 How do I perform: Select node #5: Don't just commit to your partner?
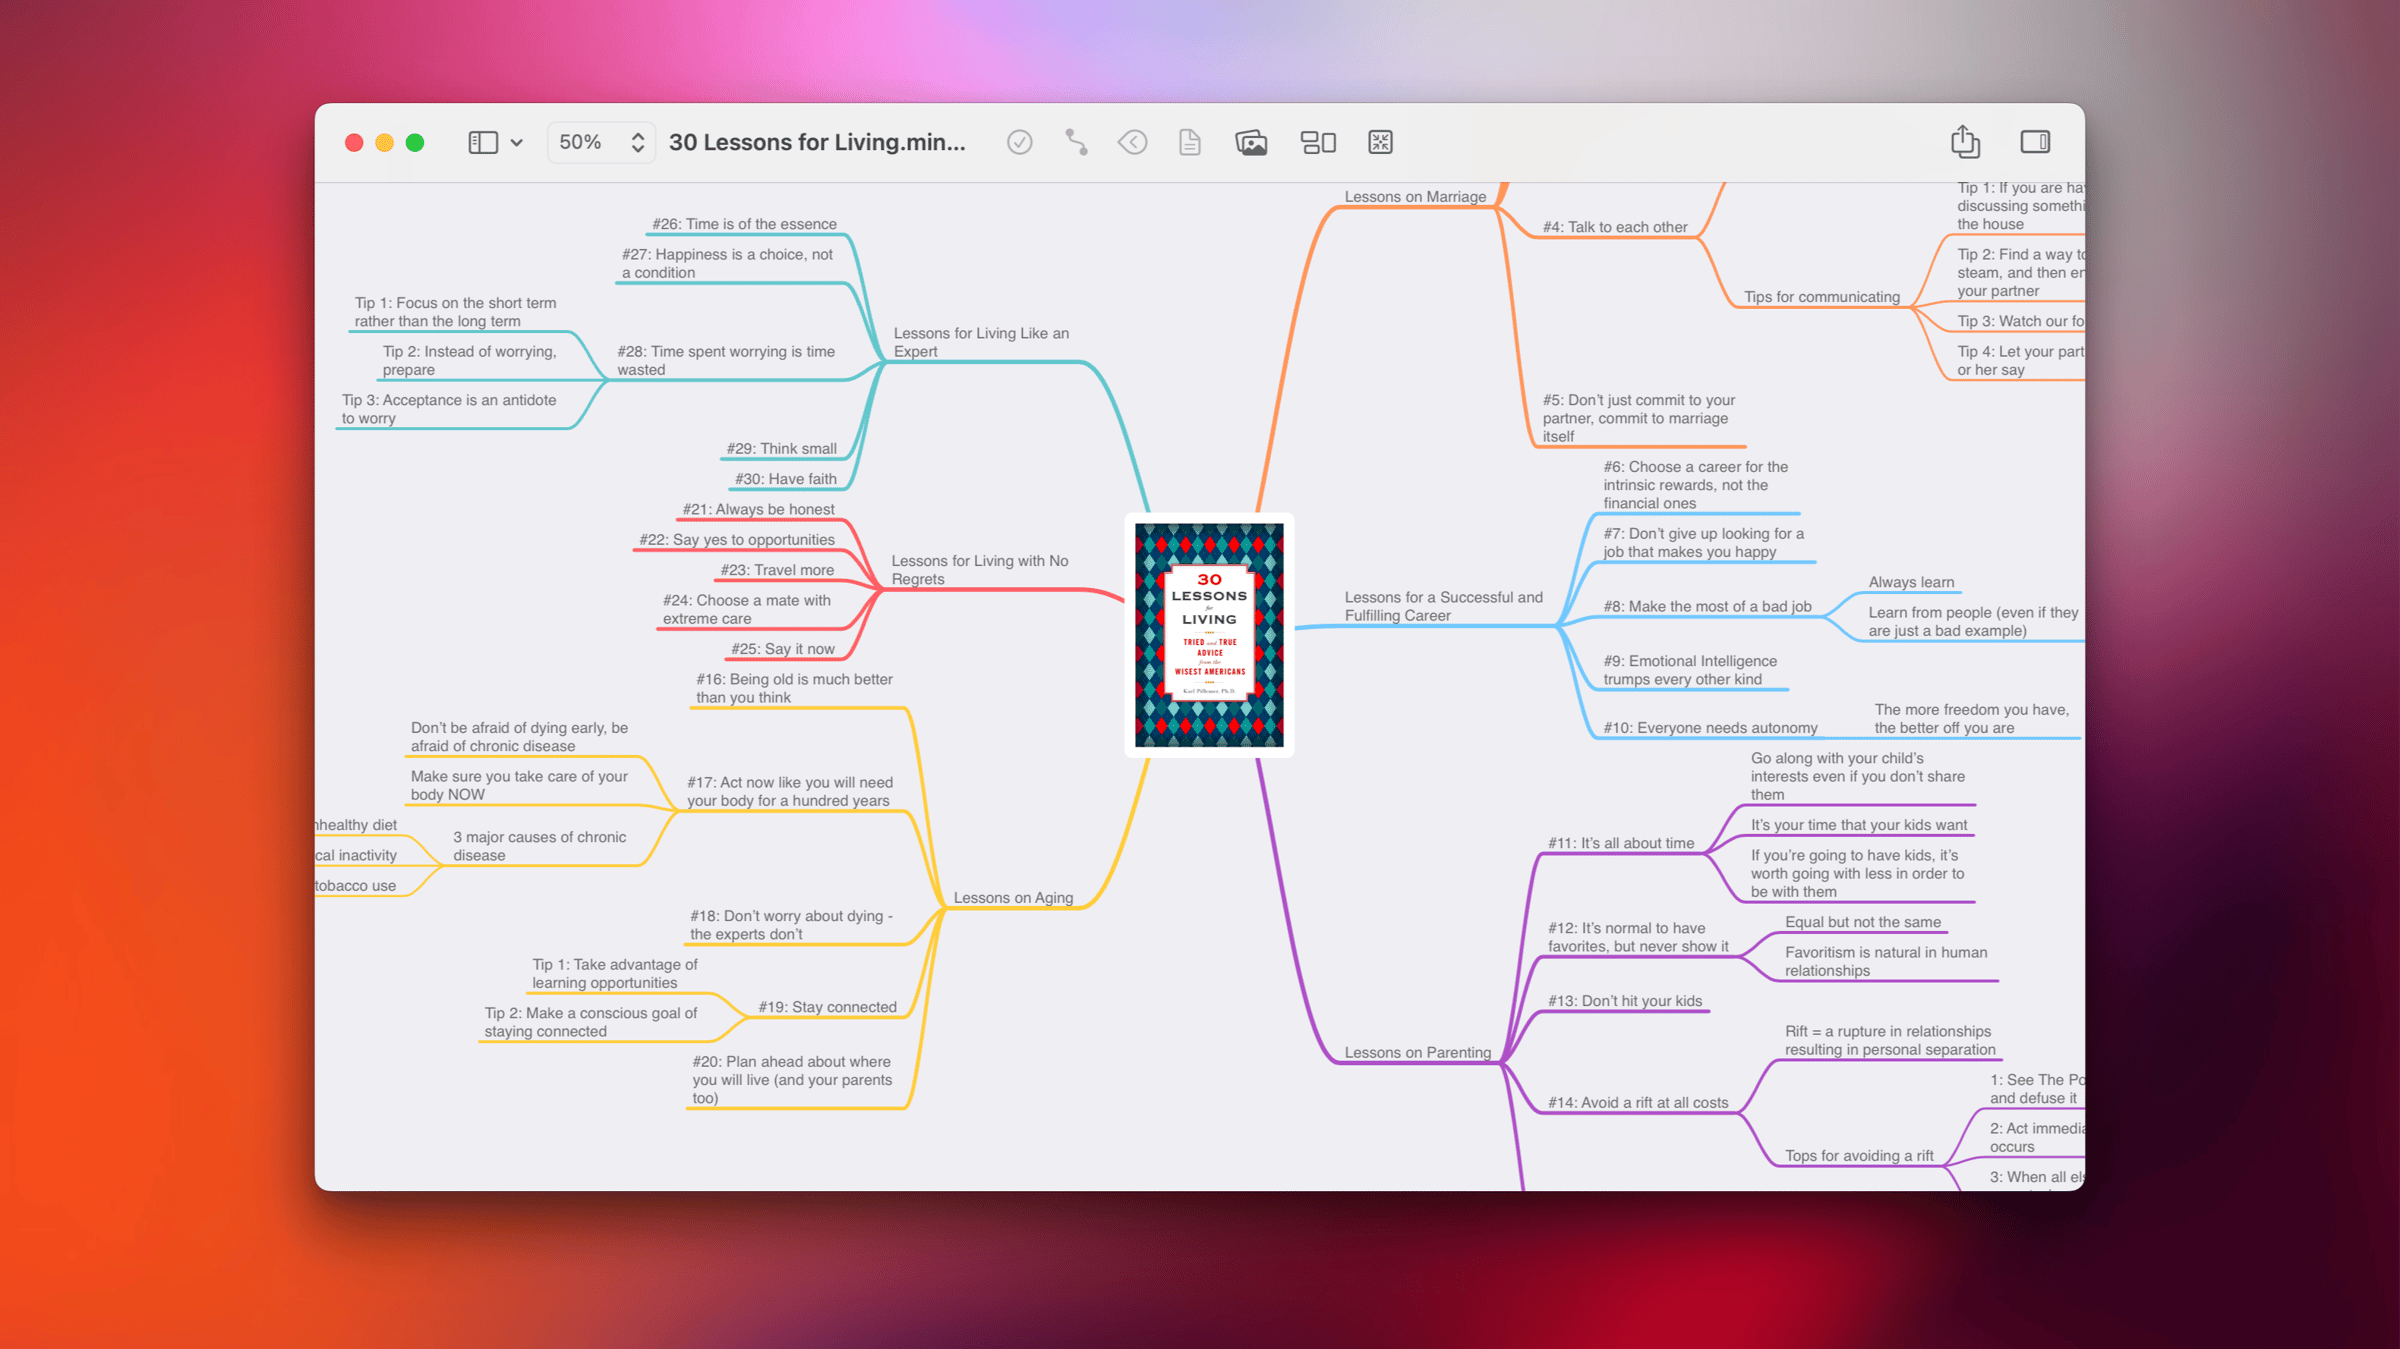click(x=1638, y=418)
